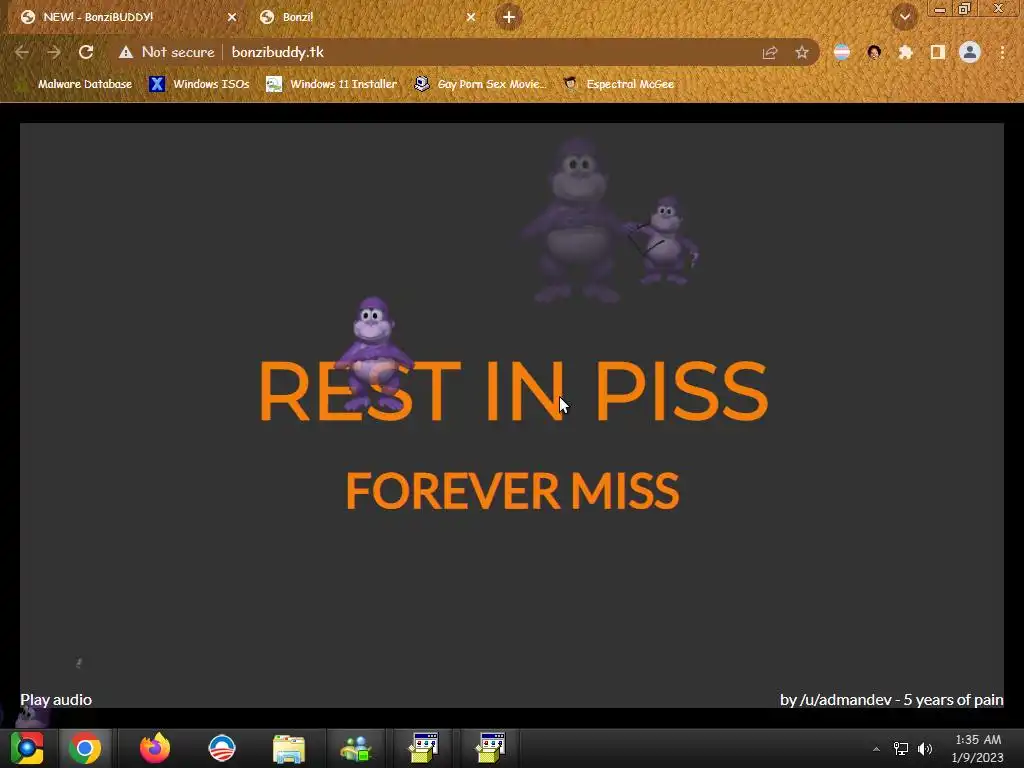The height and width of the screenshot is (768, 1024).
Task: Open the Not secure site warning
Action: [167, 52]
